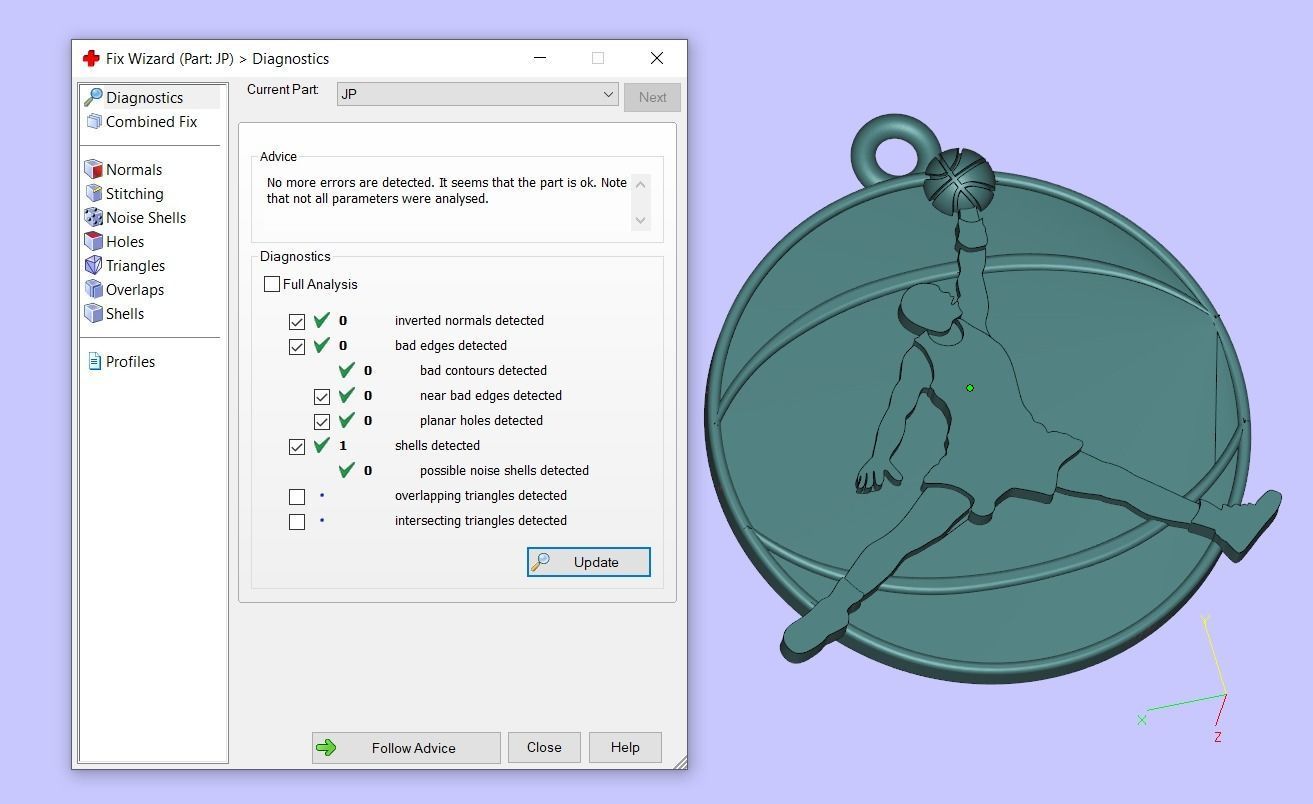Click the XYZ axis indicator in viewport
Viewport: 1313px width, 804px height.
click(1183, 680)
